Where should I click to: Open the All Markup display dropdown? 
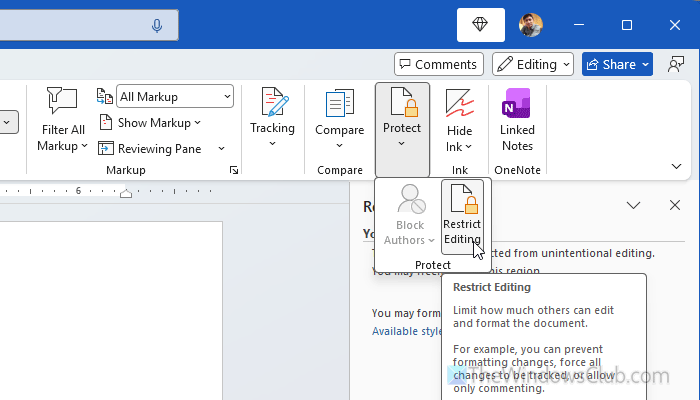pos(175,96)
